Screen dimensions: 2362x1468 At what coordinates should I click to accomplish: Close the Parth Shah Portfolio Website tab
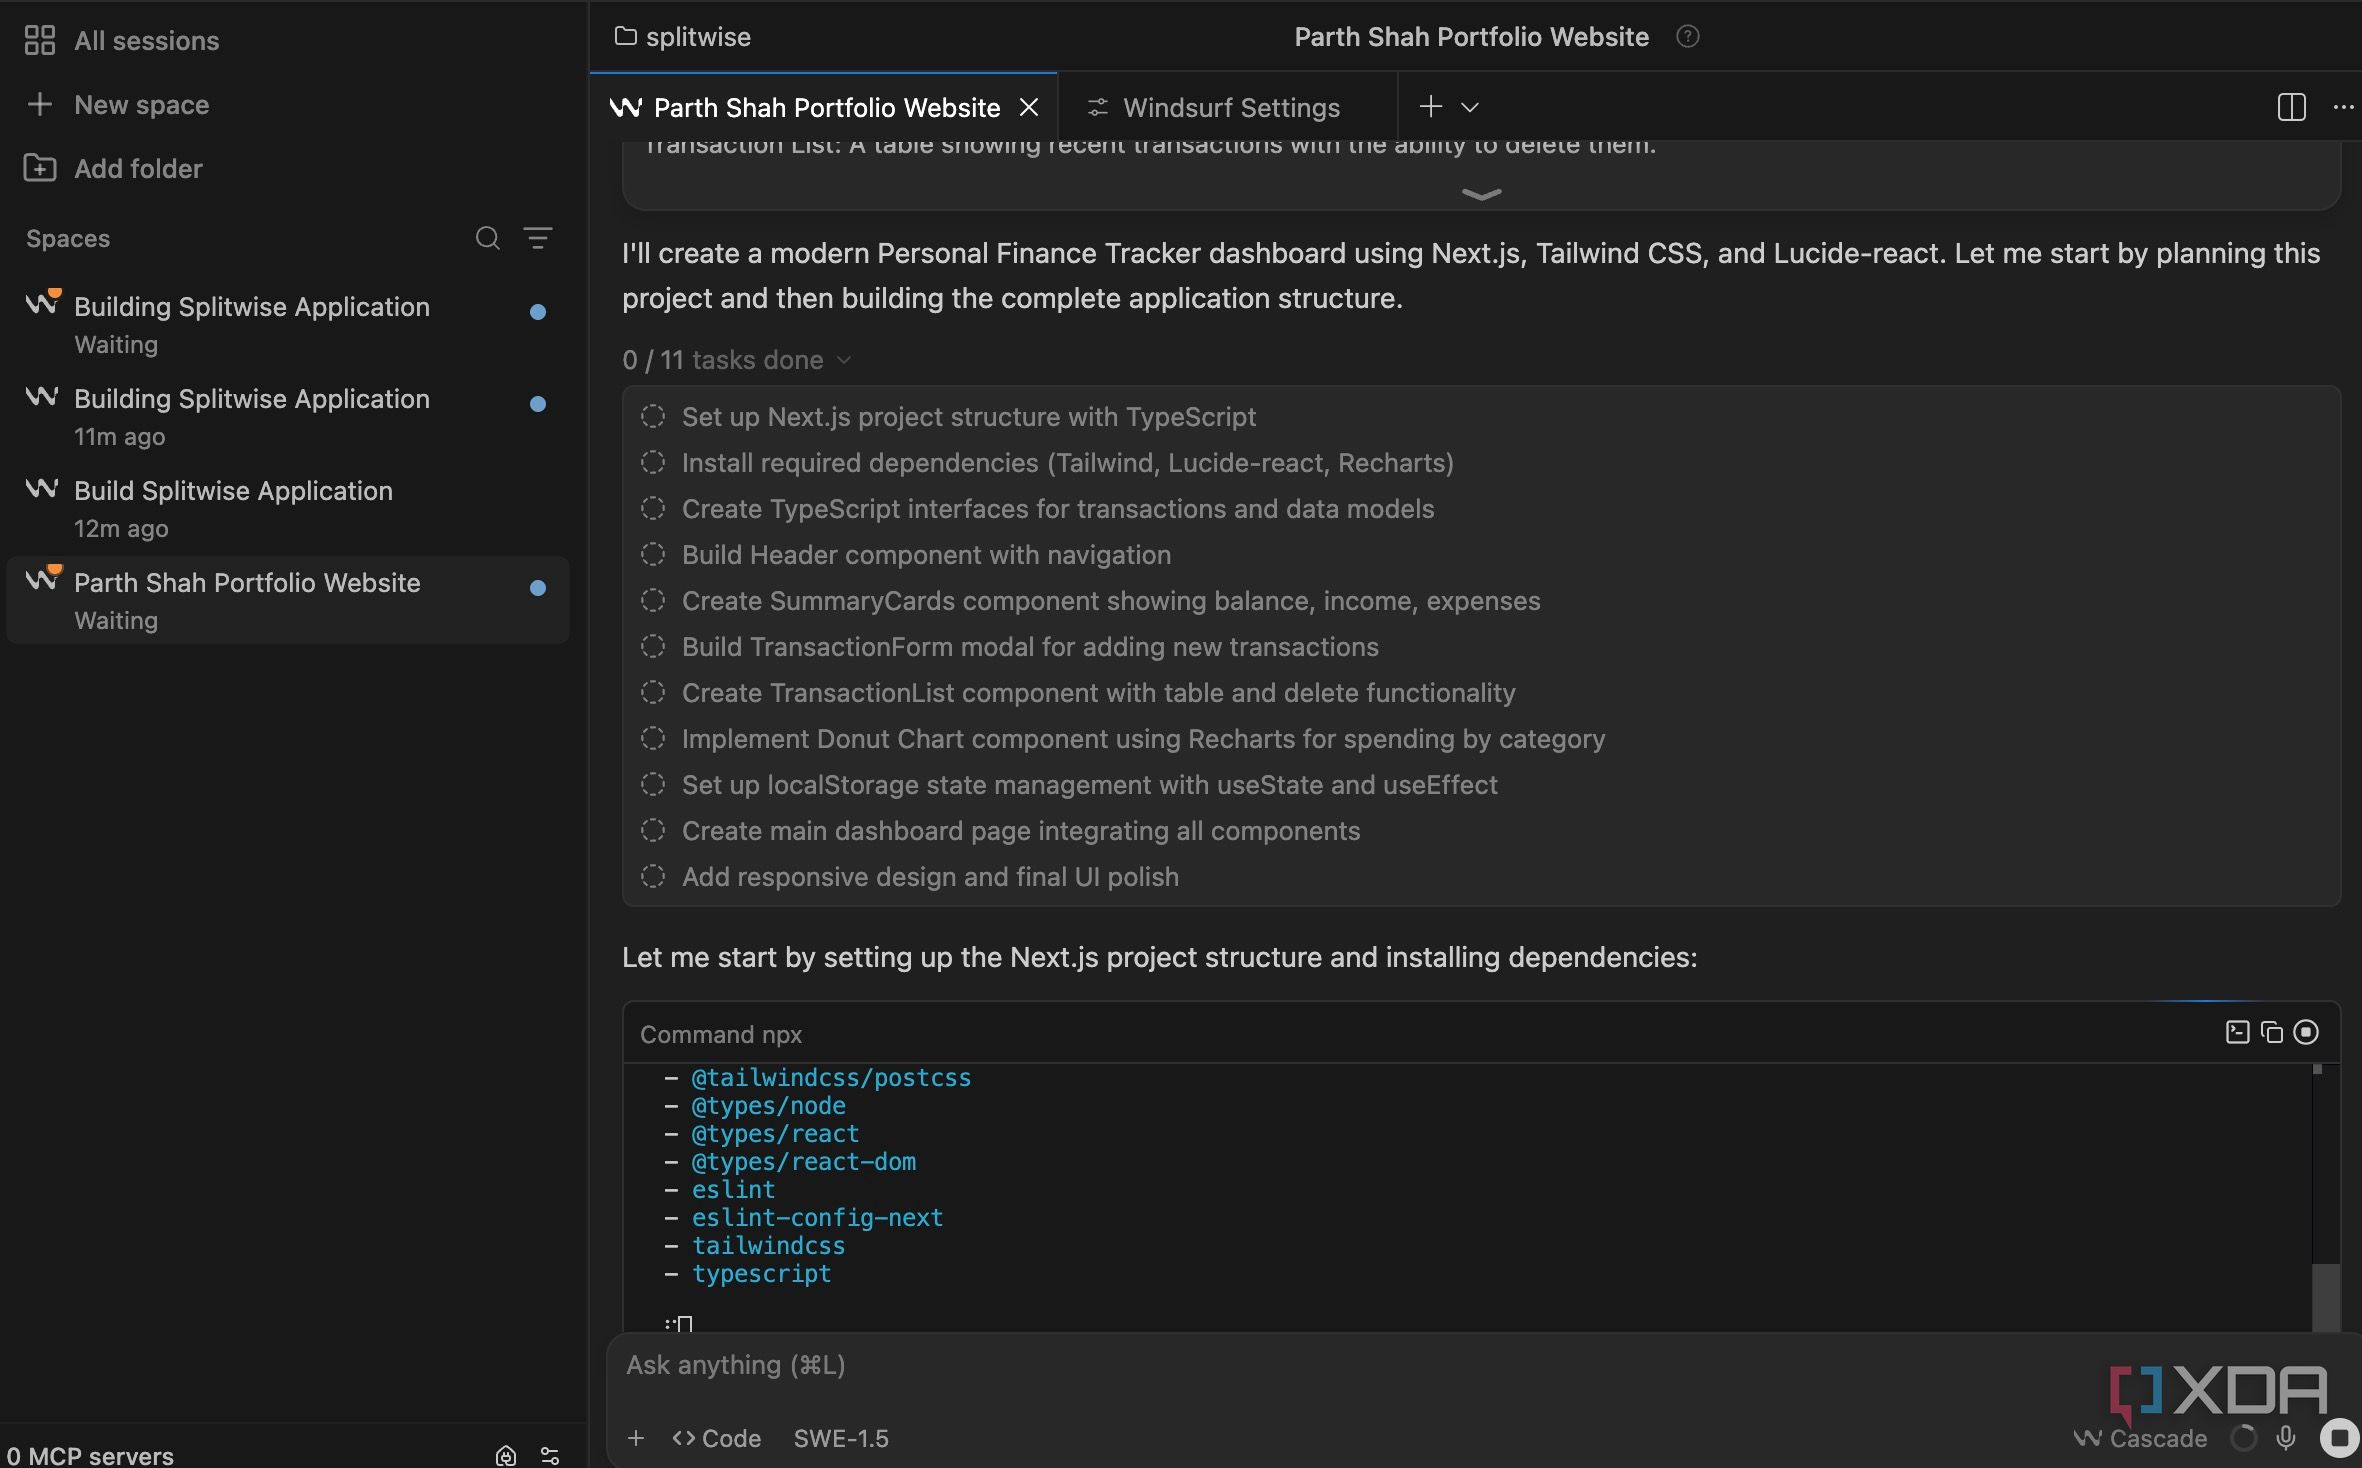(x=1029, y=107)
